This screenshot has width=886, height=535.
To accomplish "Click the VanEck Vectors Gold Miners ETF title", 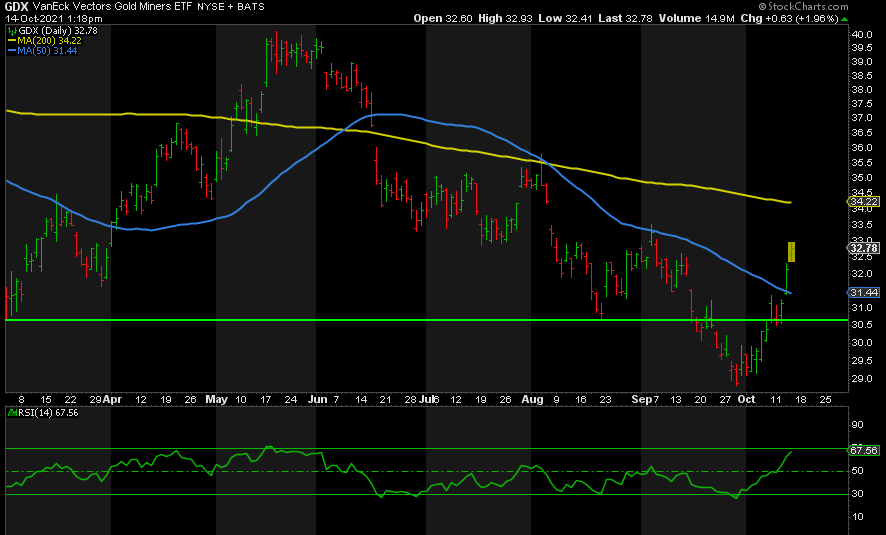I will 112,7.
